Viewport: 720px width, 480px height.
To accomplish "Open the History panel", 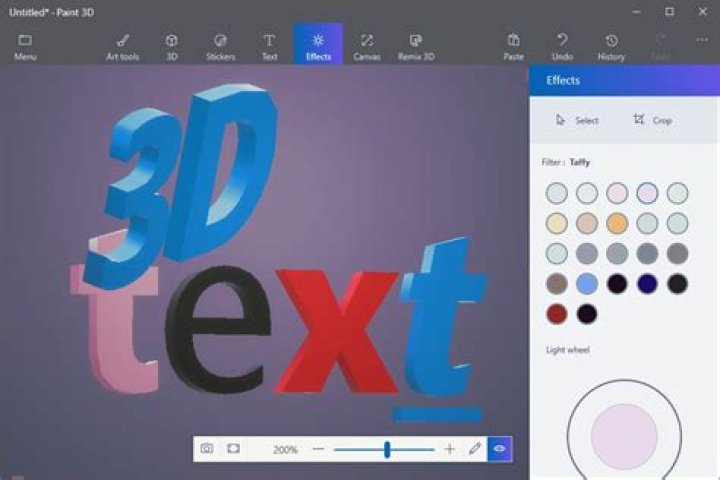I will (611, 46).
